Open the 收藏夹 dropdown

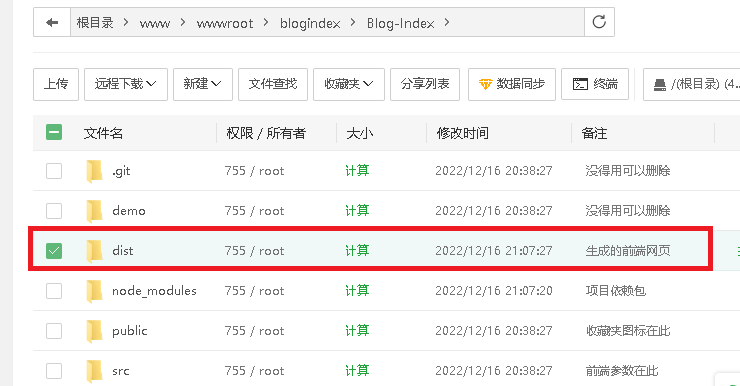(x=349, y=84)
